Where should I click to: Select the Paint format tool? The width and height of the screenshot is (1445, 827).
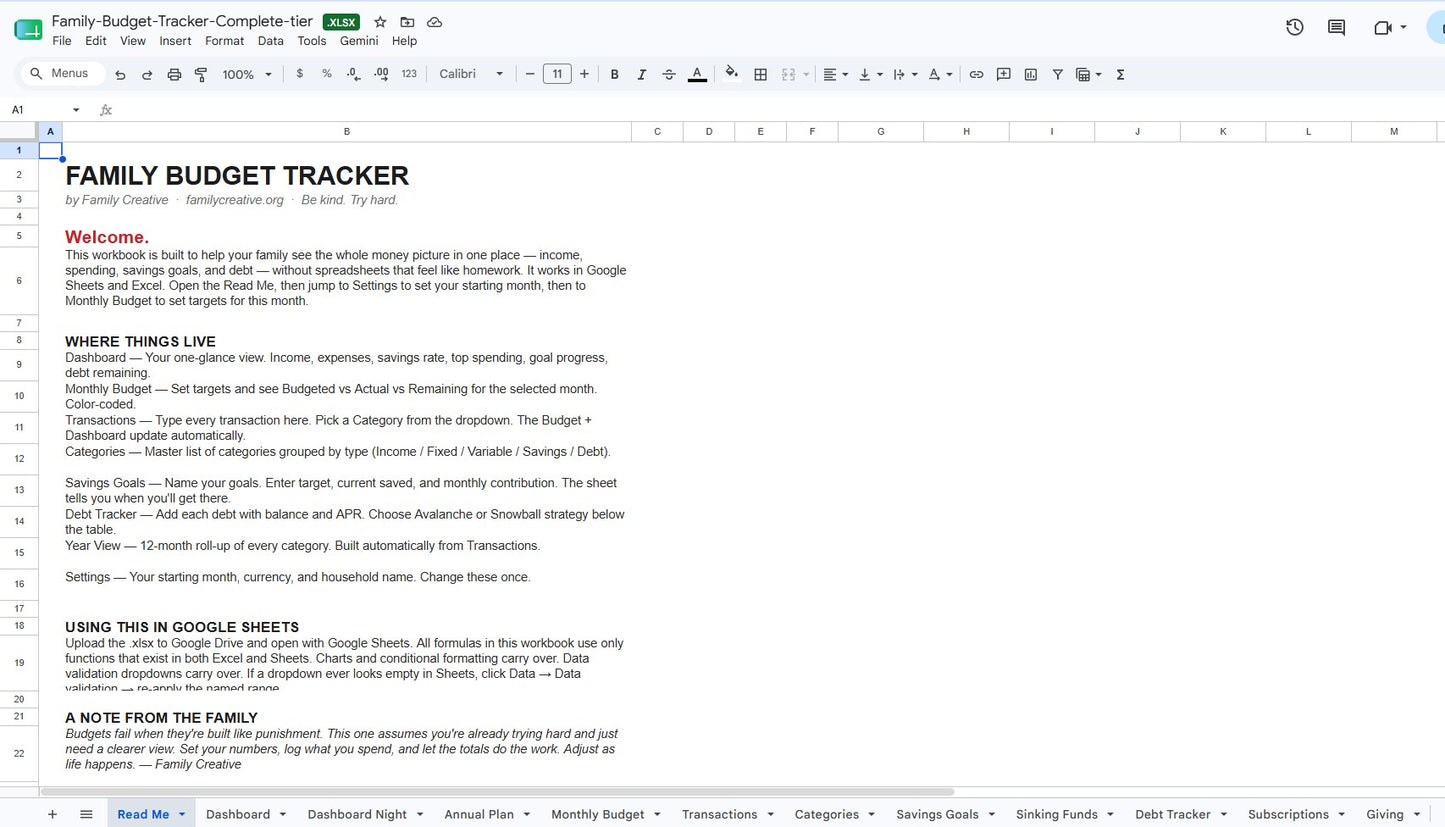[x=201, y=74]
